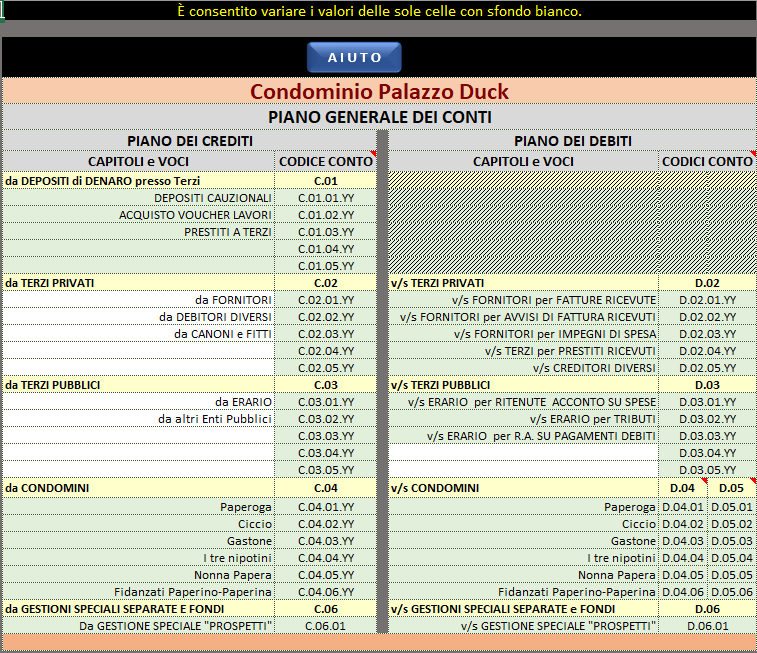
Task: Click empty white cell beside C.02.04.YY
Action: pyautogui.click(x=139, y=351)
